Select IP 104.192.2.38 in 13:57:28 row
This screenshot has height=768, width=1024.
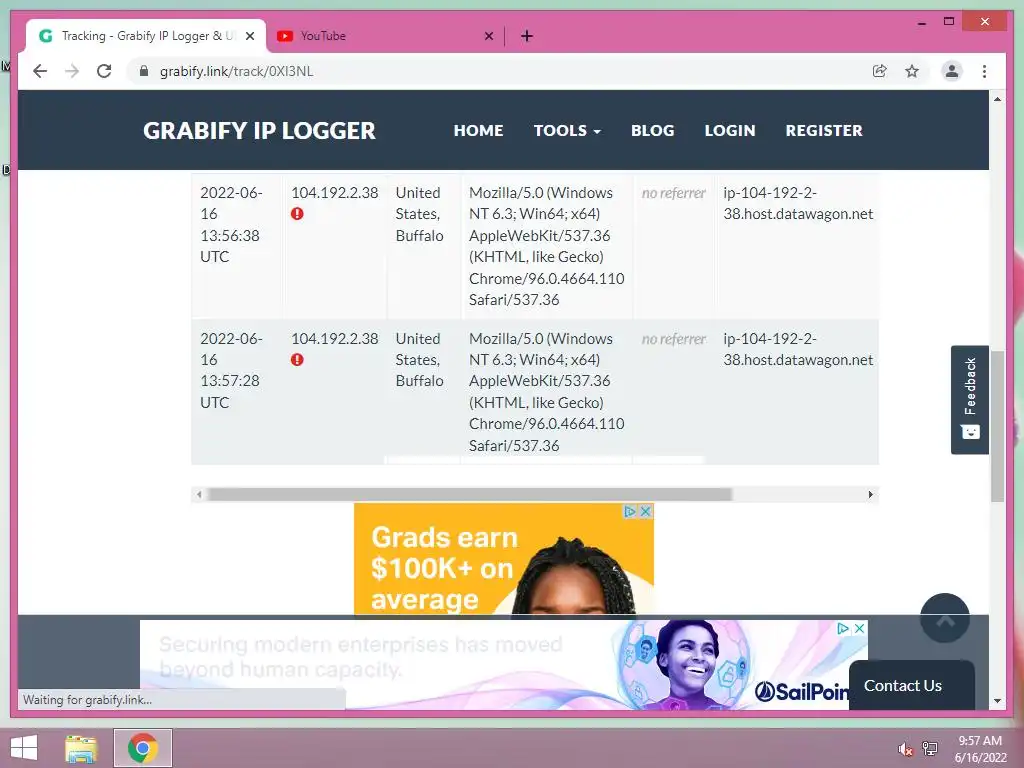(x=334, y=338)
